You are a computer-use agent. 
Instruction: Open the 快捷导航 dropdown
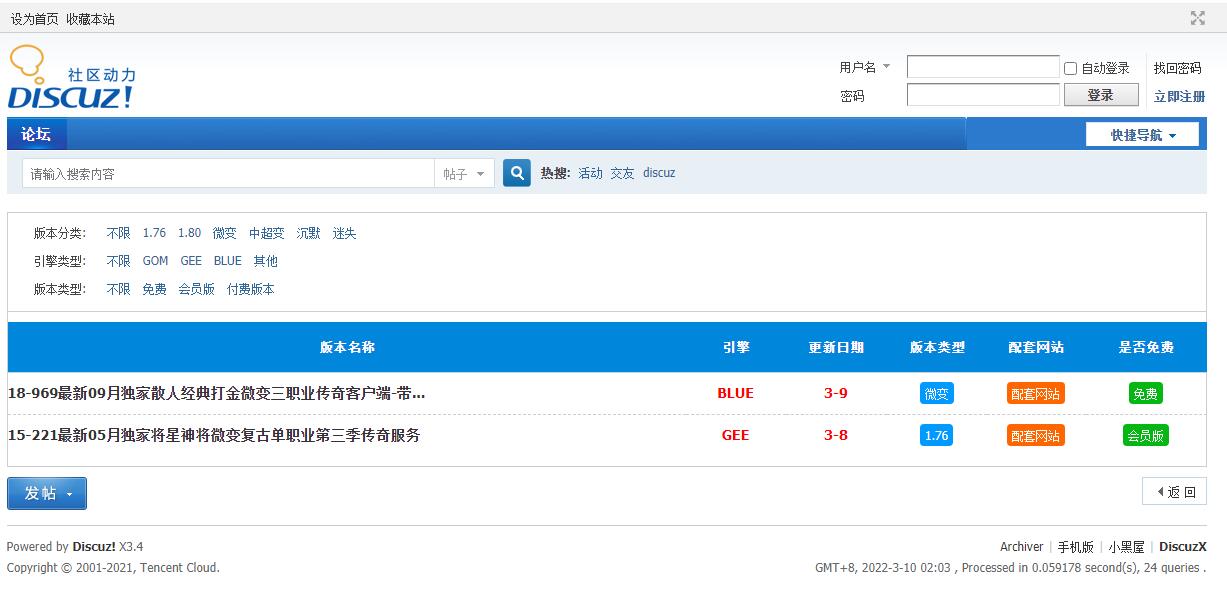(x=1142, y=135)
